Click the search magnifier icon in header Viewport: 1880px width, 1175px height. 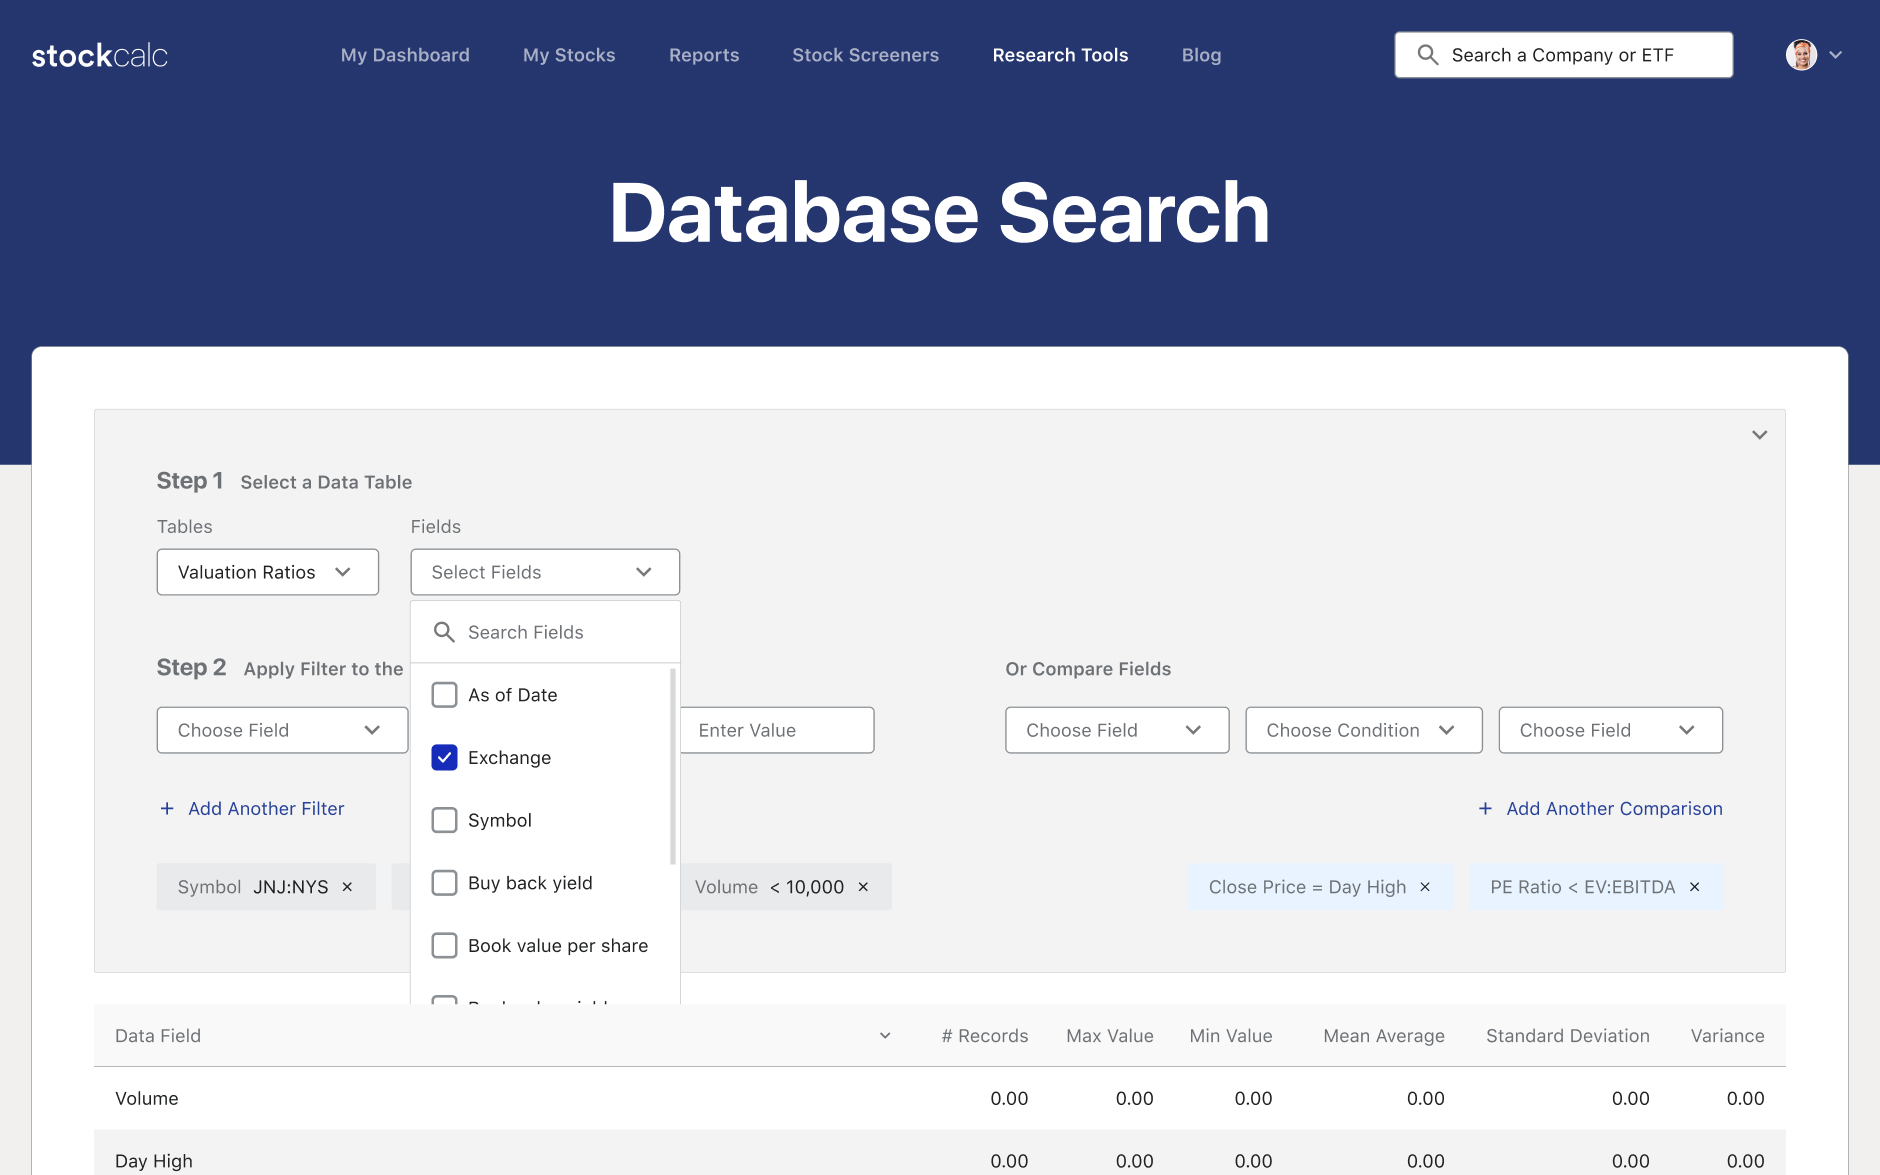1428,55
